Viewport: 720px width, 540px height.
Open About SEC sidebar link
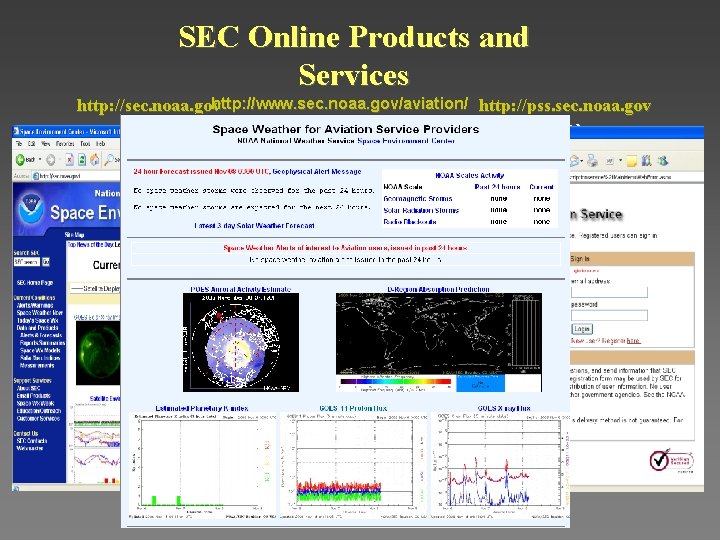click(28, 388)
